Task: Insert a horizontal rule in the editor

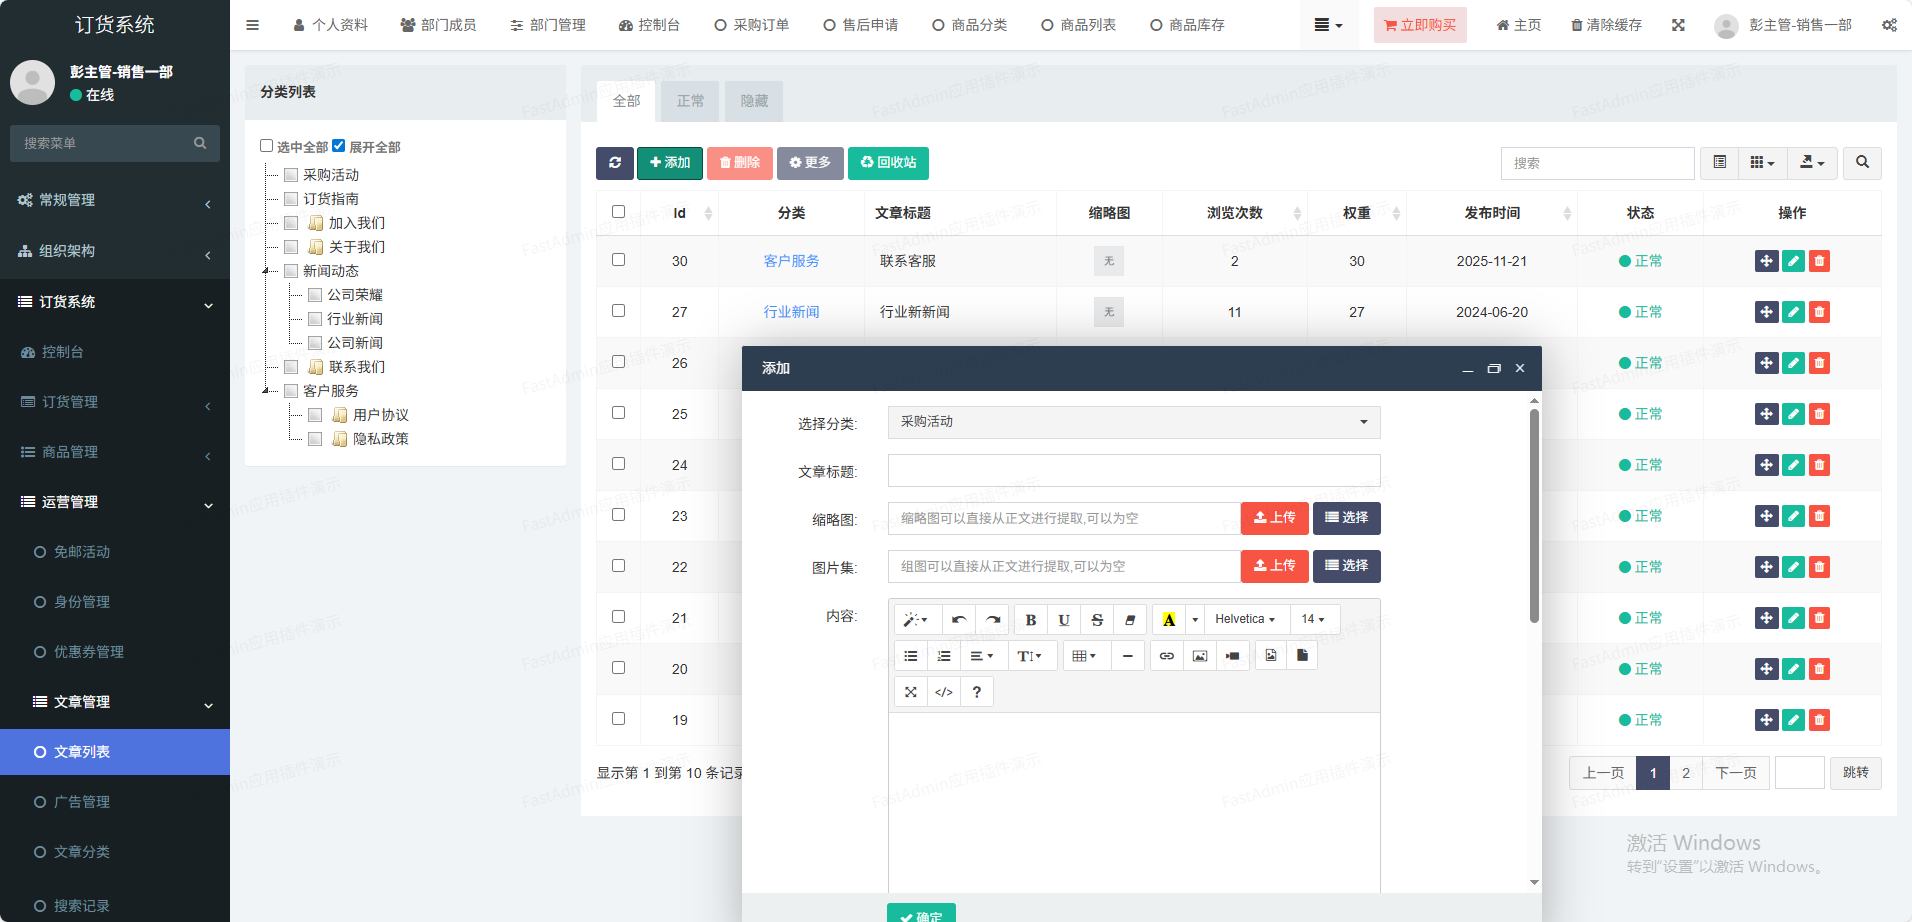Action: pos(1127,656)
